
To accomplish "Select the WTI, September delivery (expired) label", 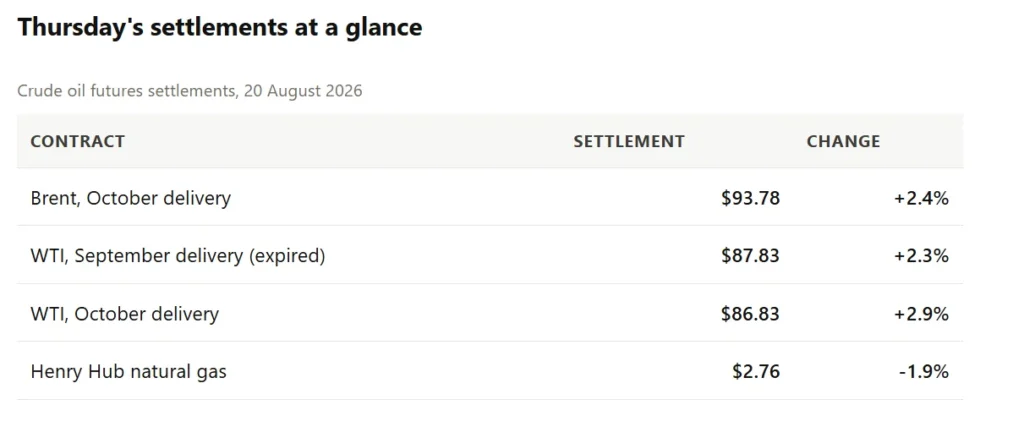I will [x=178, y=256].
